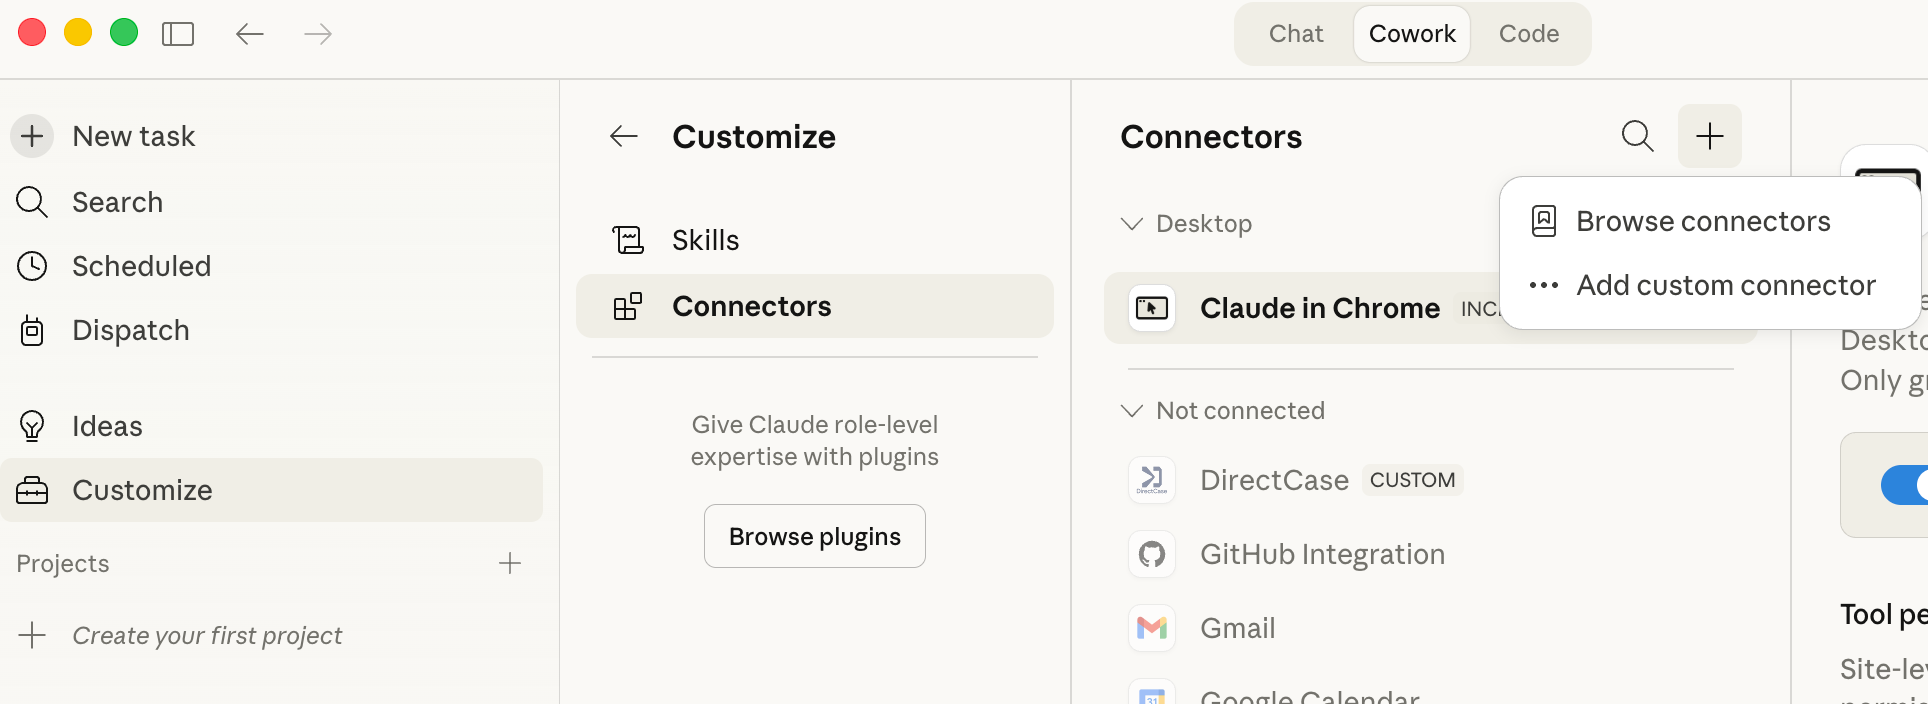Collapse the Not connected section
The height and width of the screenshot is (704, 1928).
point(1132,411)
